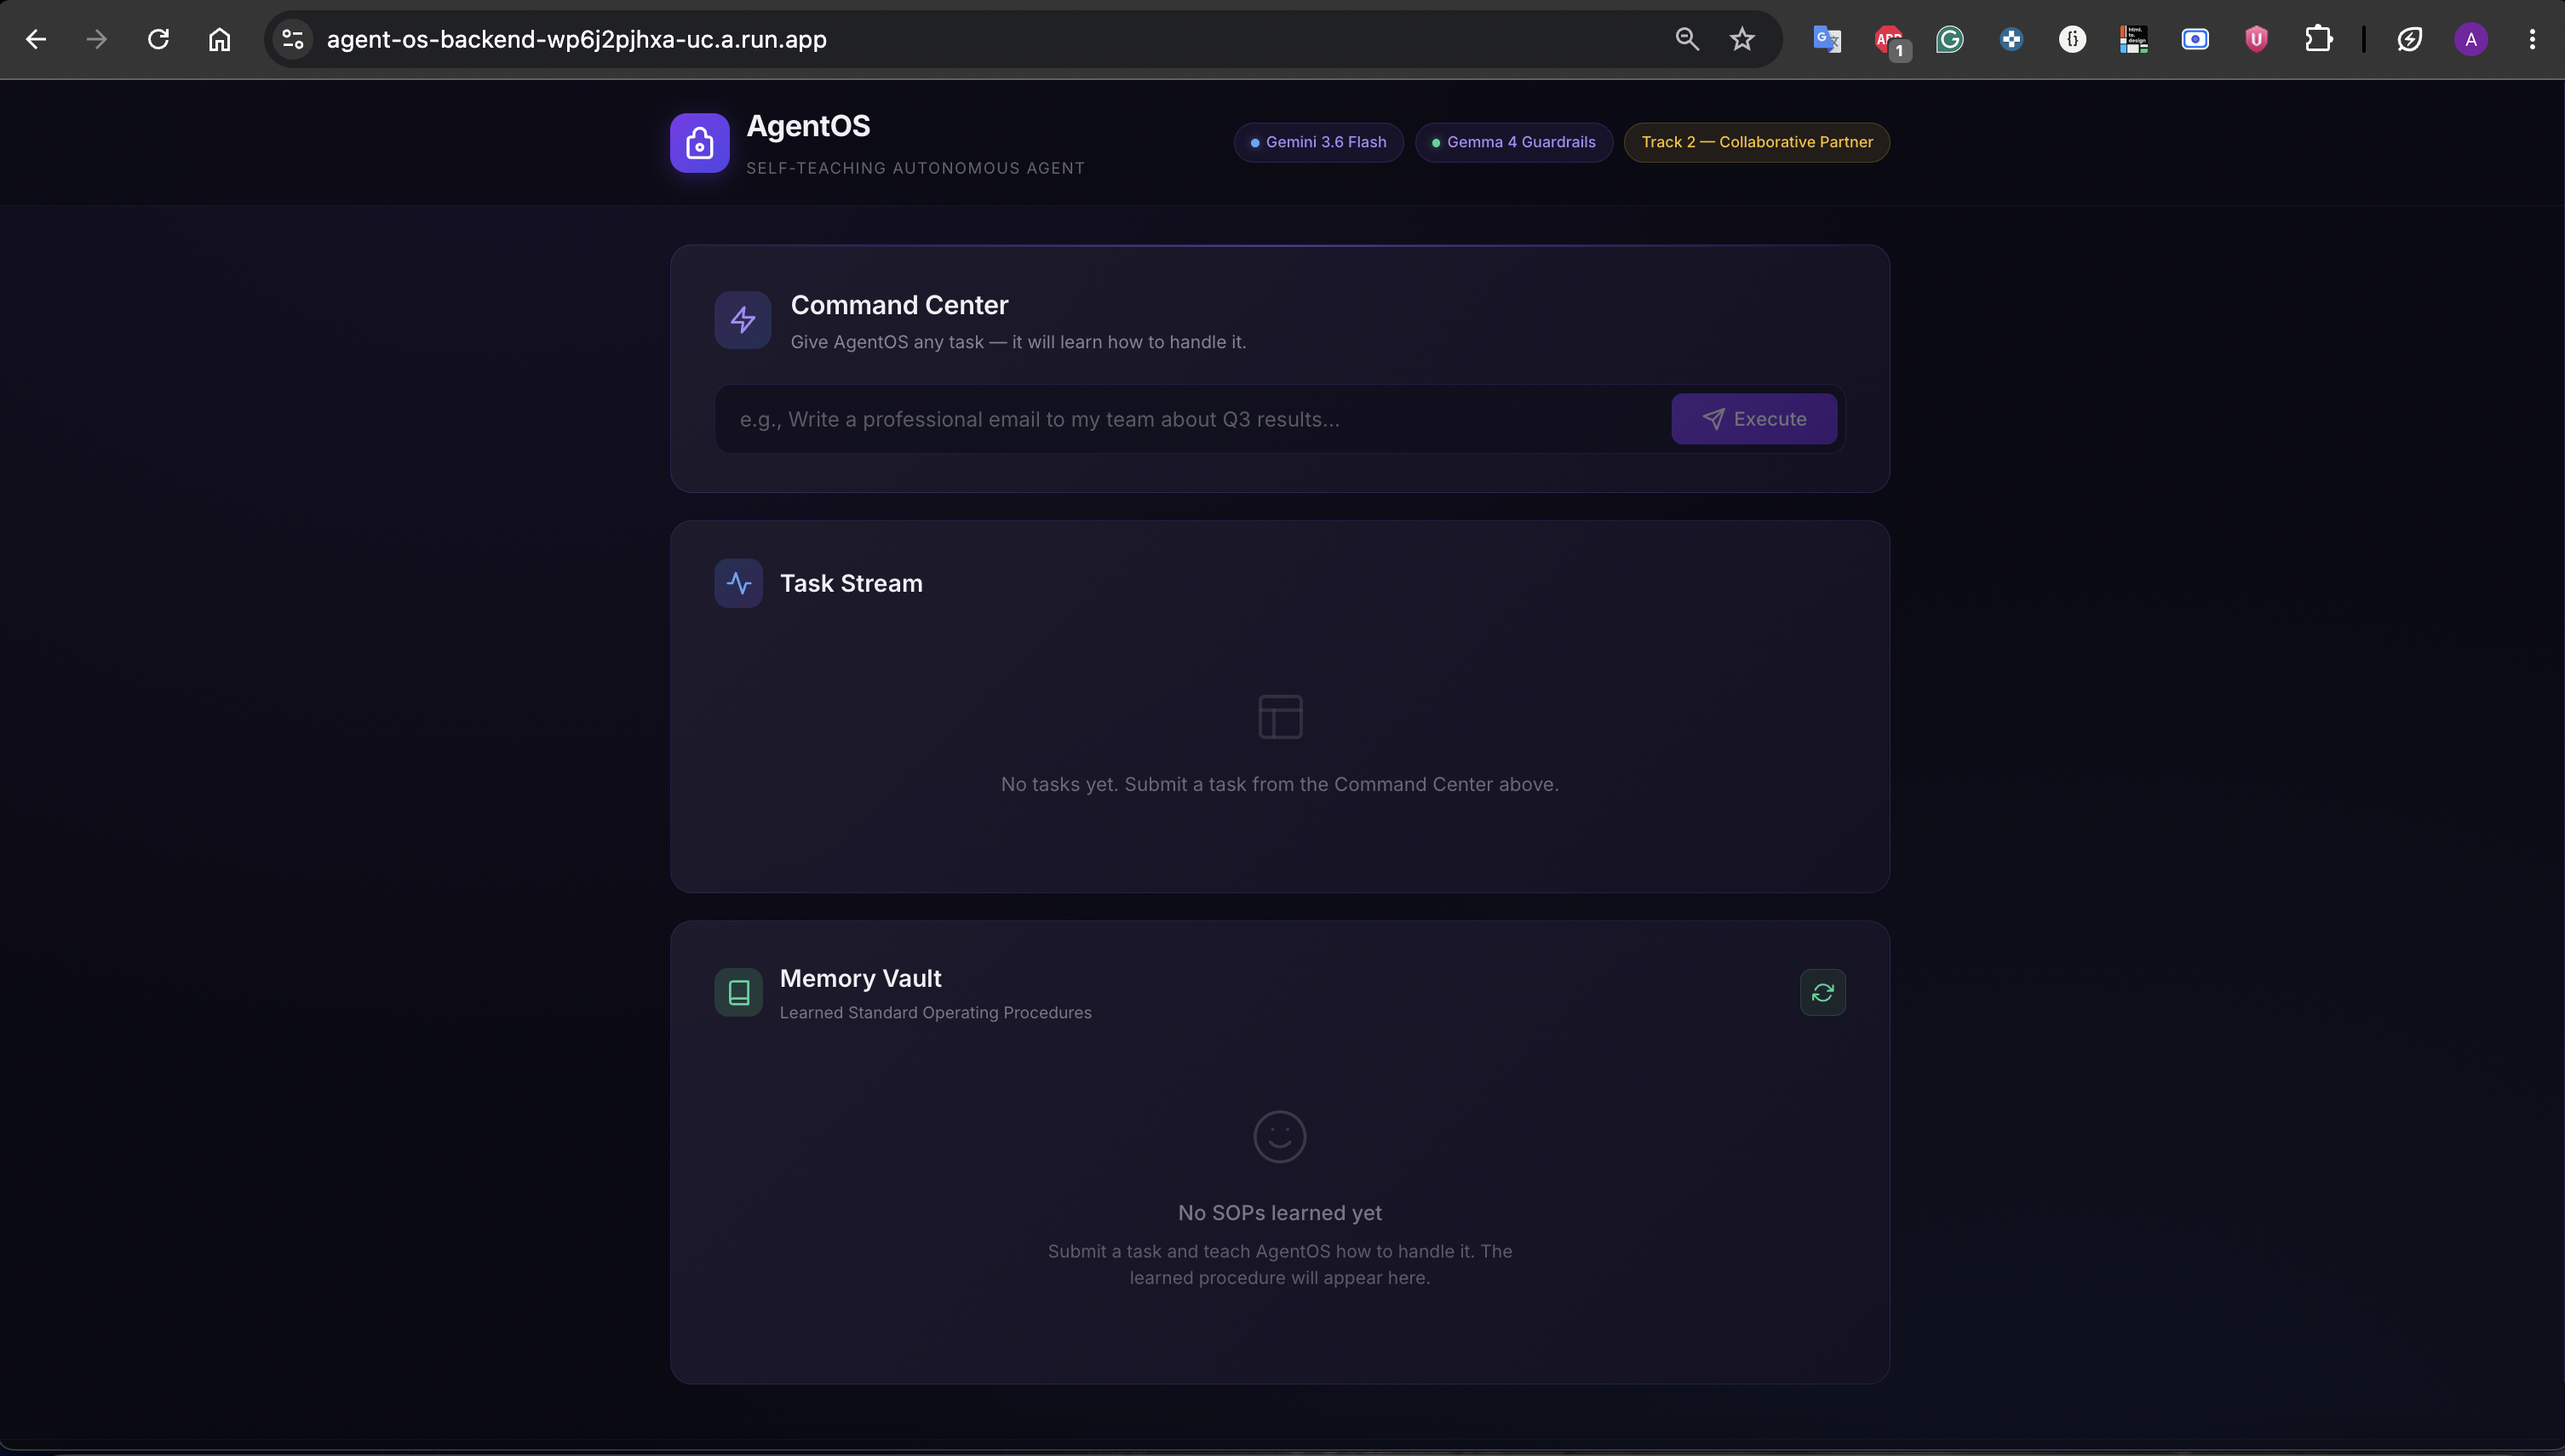Refresh the Memory Vault list
The width and height of the screenshot is (2565, 1456).
(x=1822, y=992)
